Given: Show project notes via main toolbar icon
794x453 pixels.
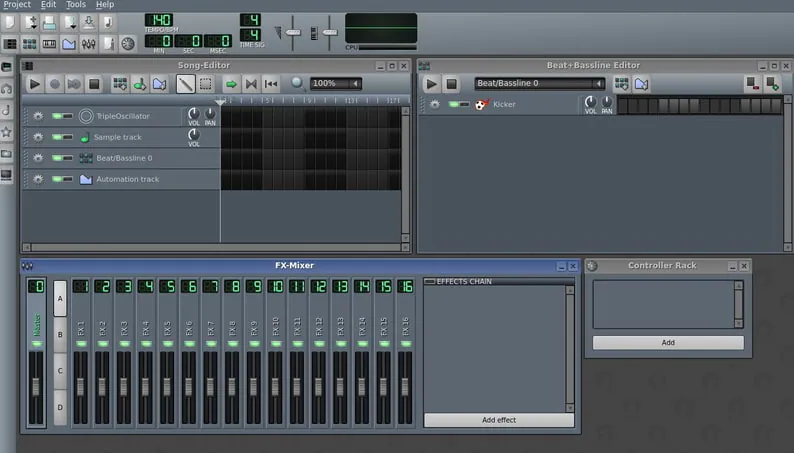Looking at the screenshot, I should pos(108,44).
